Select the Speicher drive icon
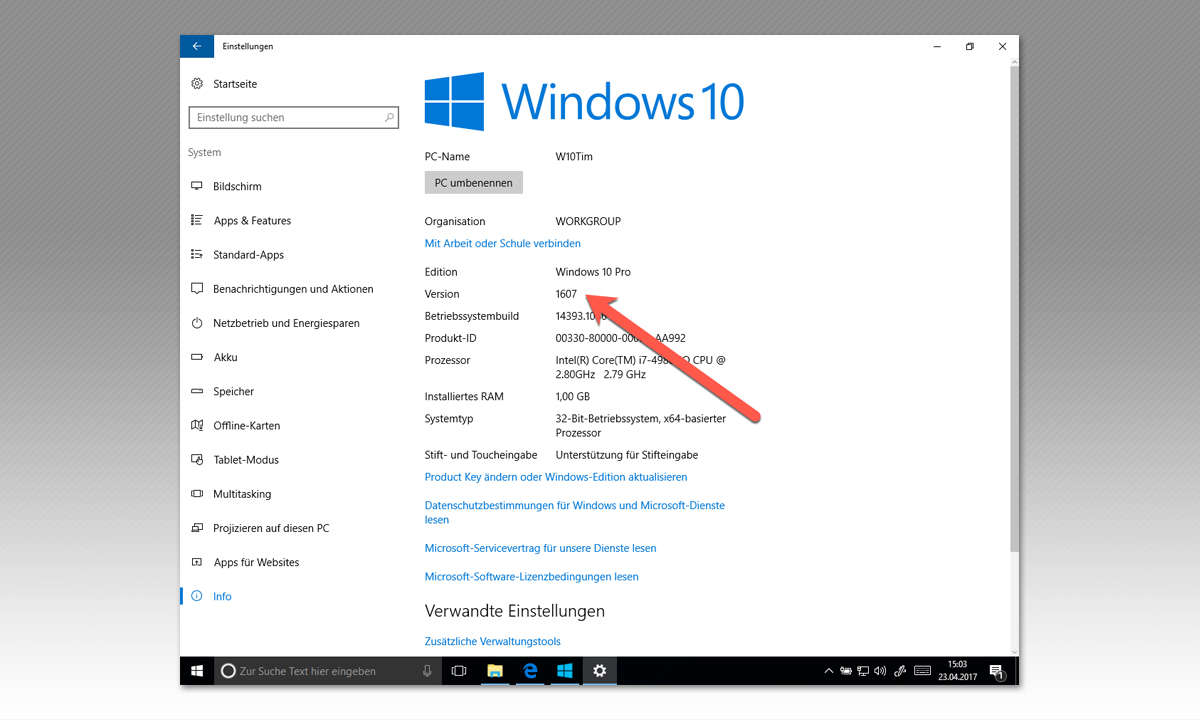This screenshot has height=720, width=1200. [197, 391]
